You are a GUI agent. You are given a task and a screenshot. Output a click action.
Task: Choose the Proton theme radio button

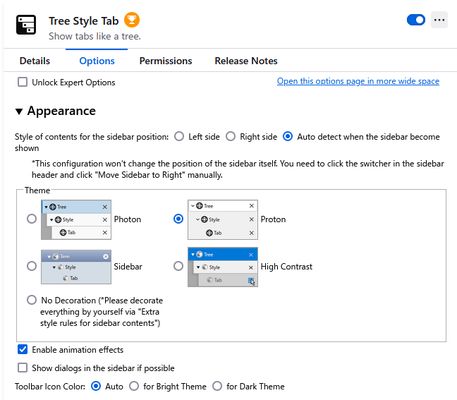(x=179, y=219)
